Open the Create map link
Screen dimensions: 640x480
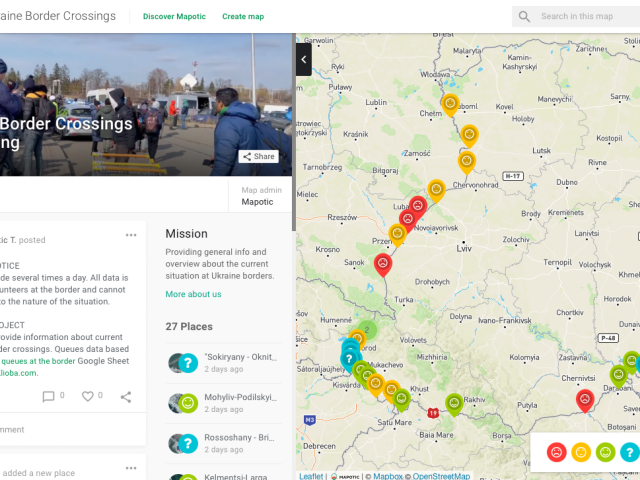tap(243, 16)
